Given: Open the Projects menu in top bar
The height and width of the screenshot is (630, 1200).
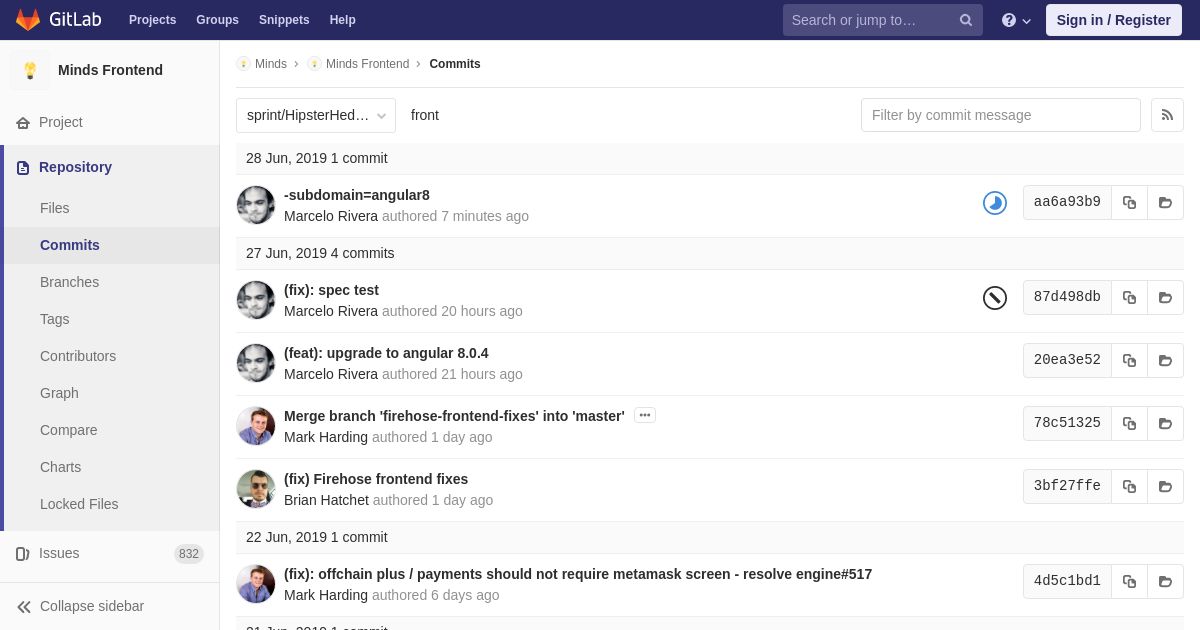Looking at the screenshot, I should (152, 20).
